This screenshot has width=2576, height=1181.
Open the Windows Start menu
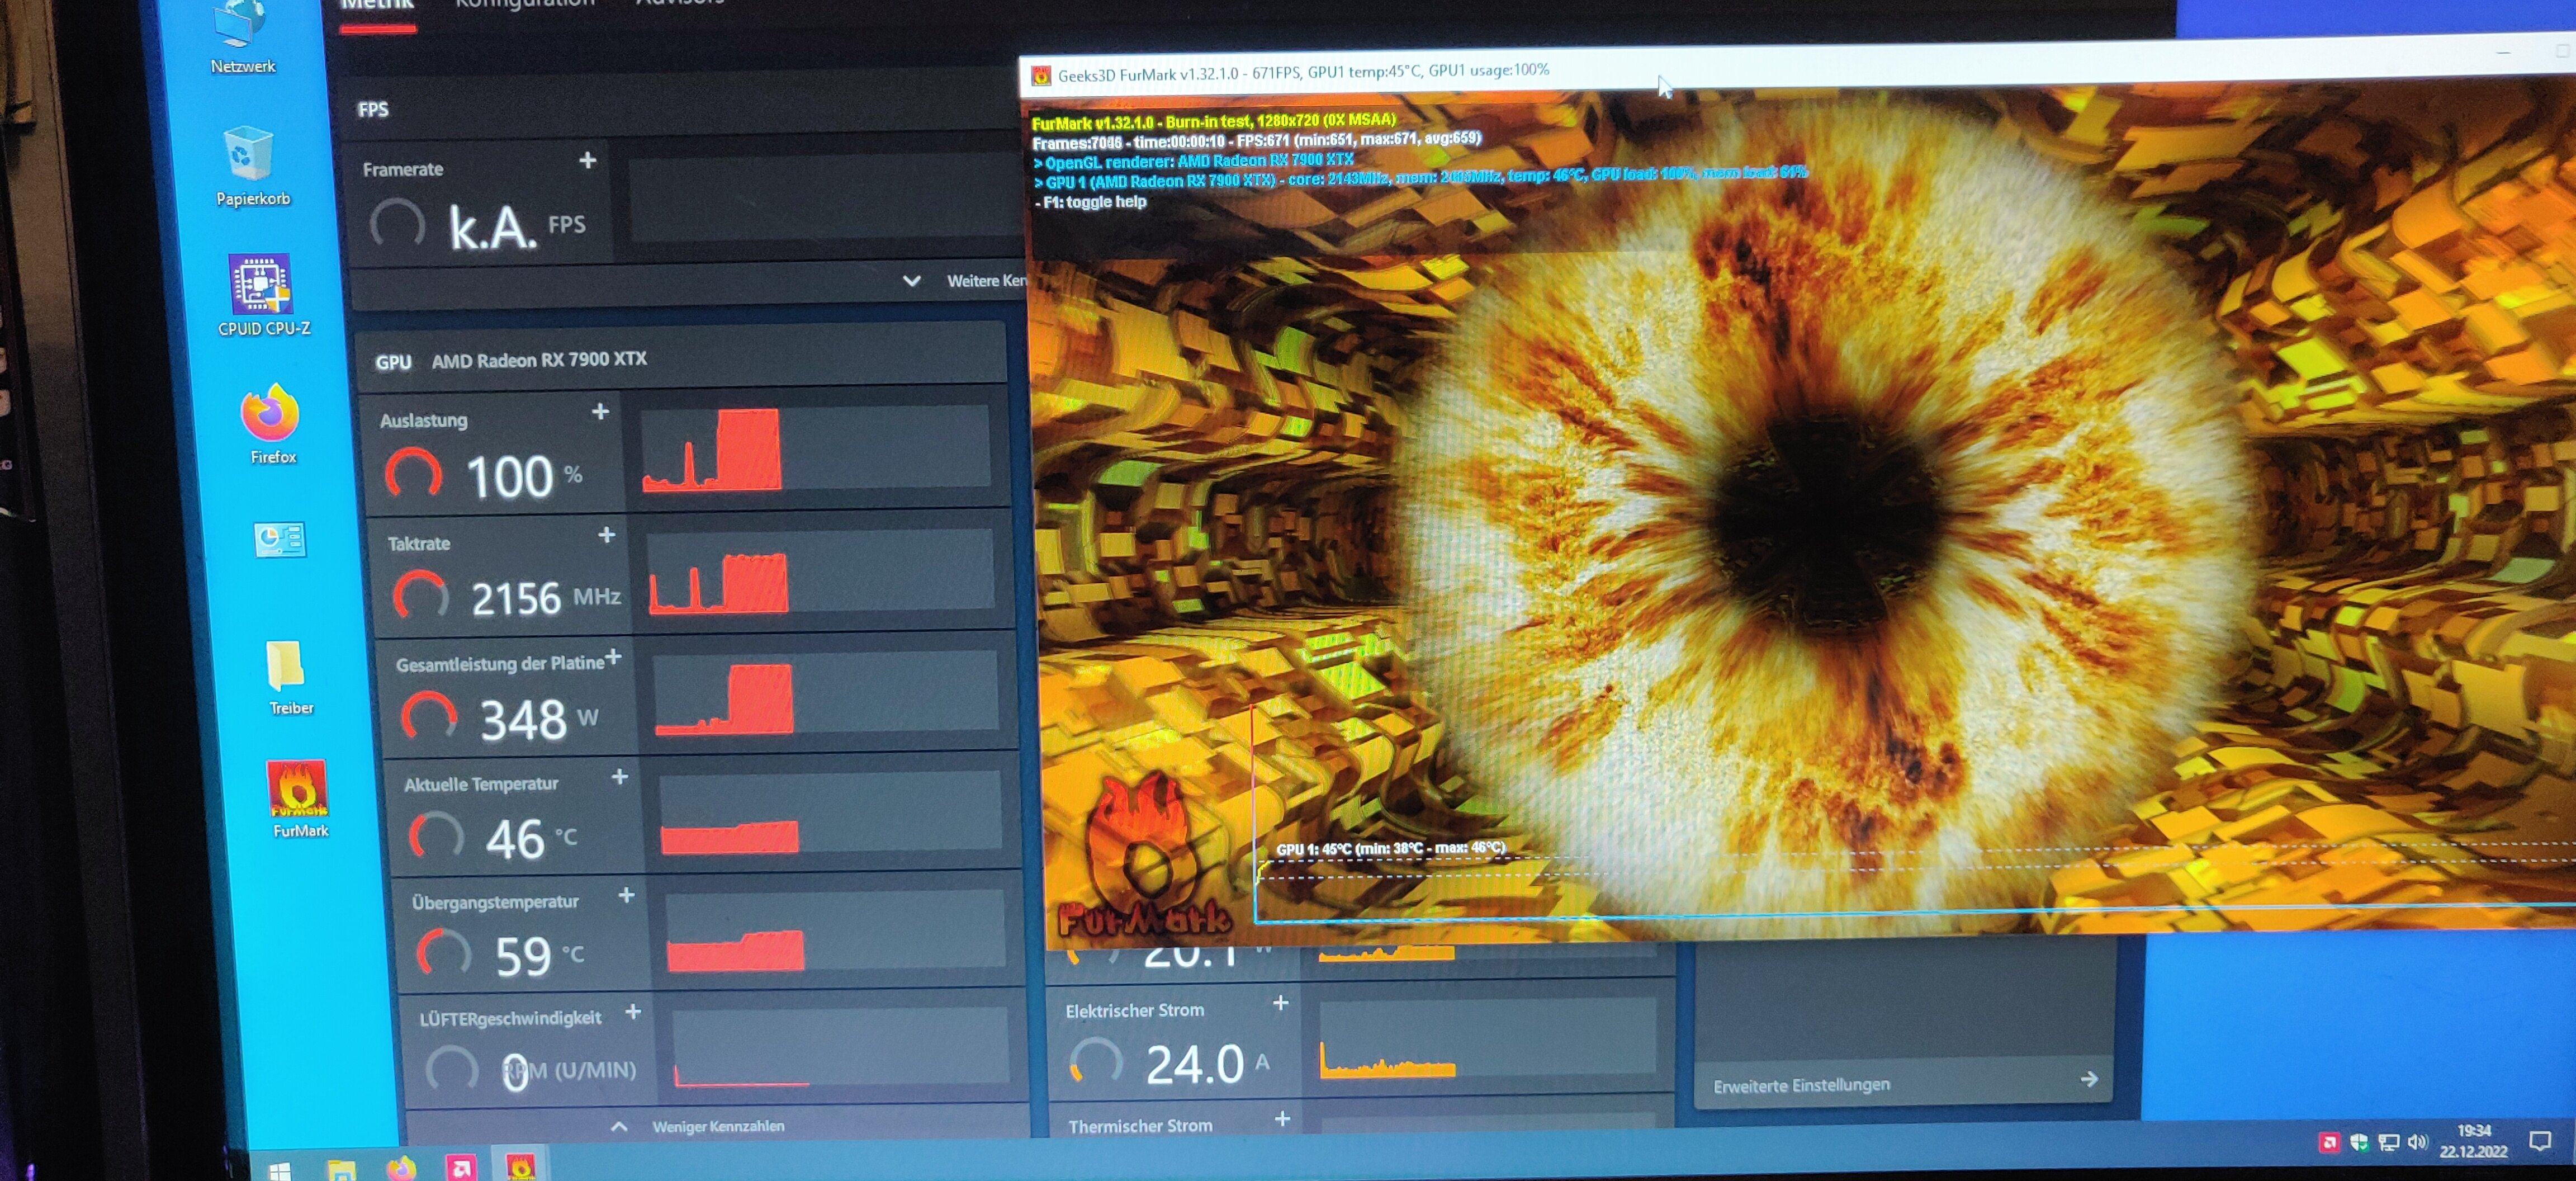(x=280, y=1170)
